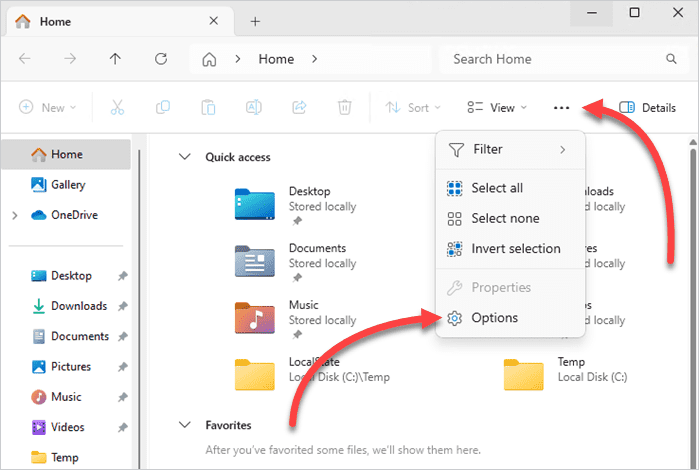Open Videos in the sidebar
Screen dimensions: 699x470
[x=67, y=427]
